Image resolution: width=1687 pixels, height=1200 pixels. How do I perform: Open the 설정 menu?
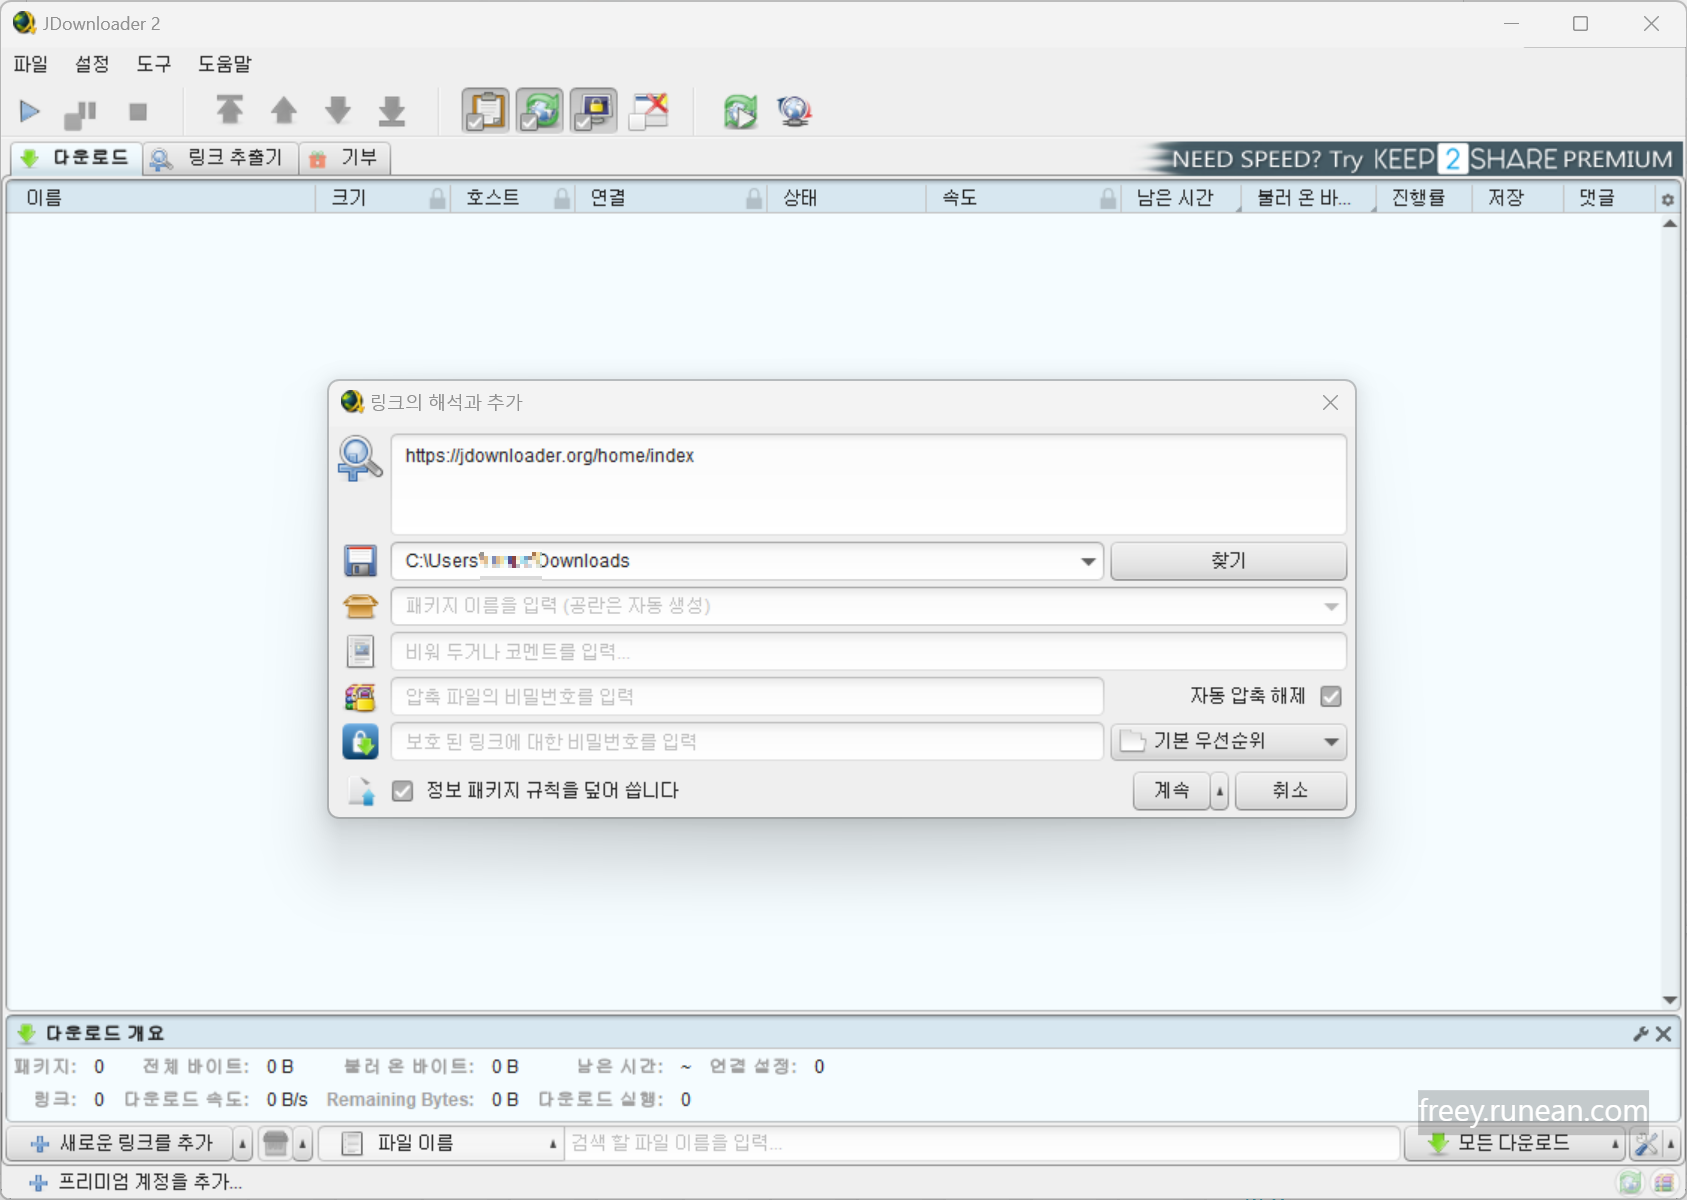91,64
